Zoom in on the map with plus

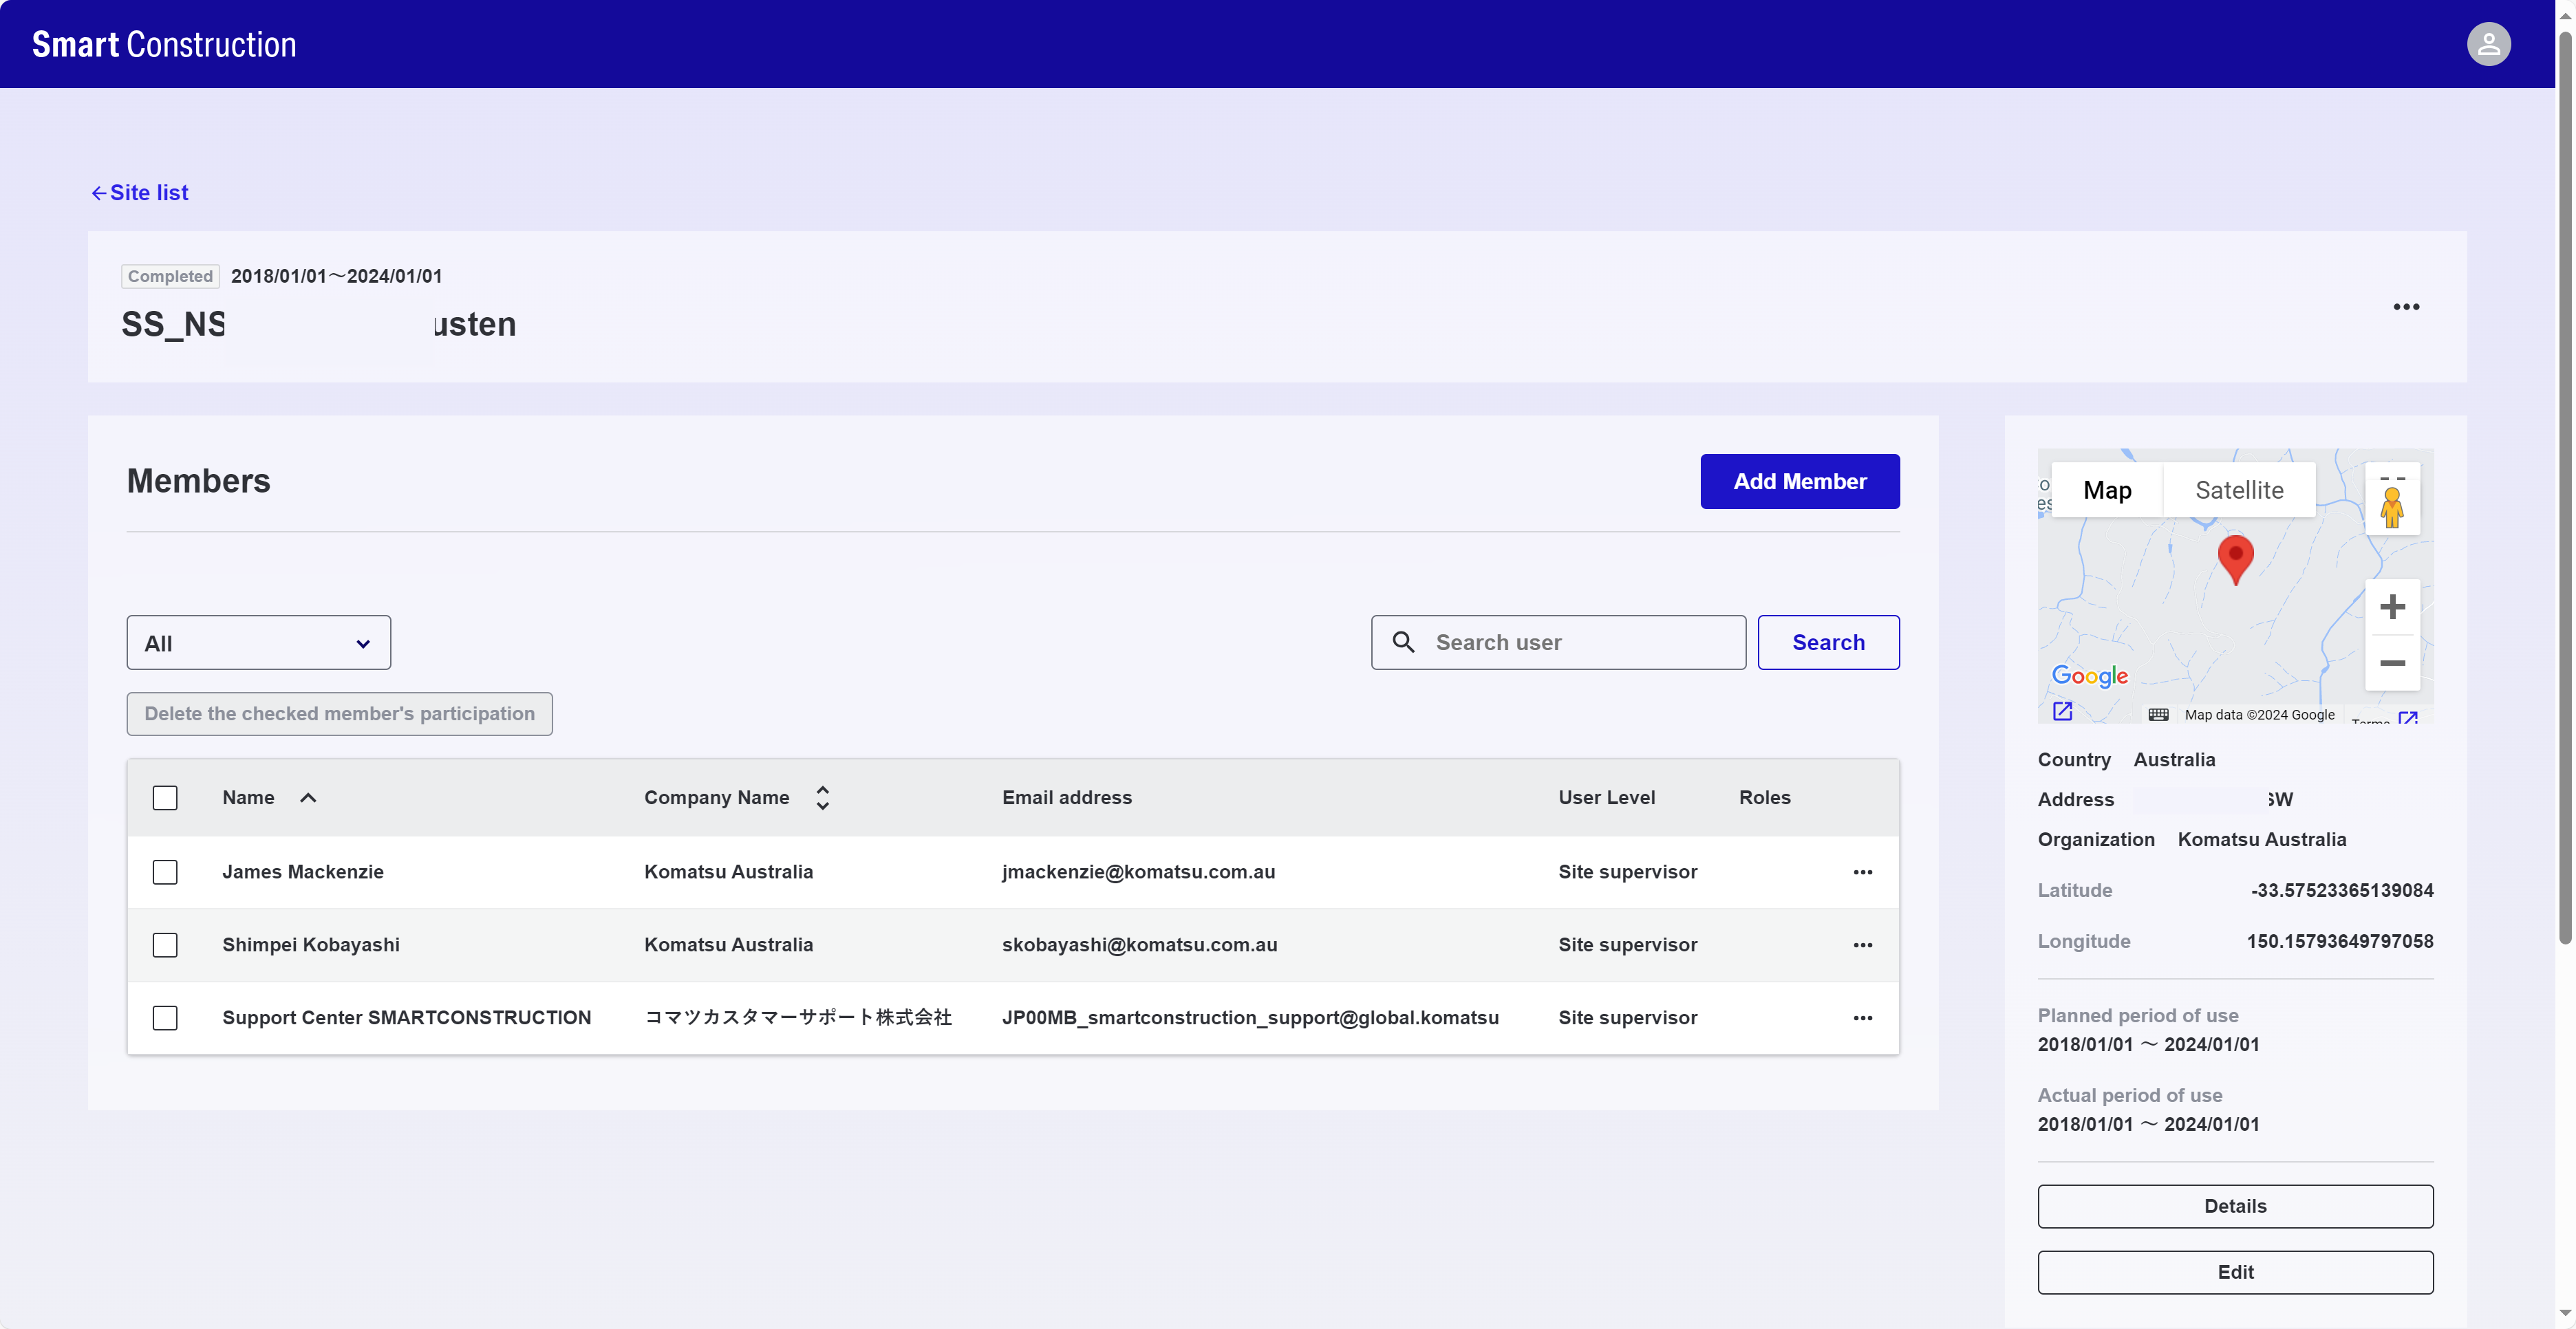2392,607
